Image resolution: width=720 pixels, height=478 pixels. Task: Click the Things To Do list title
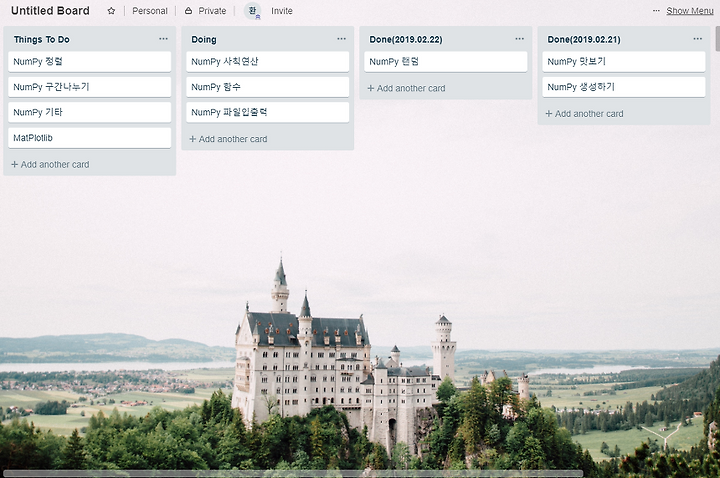pos(42,39)
